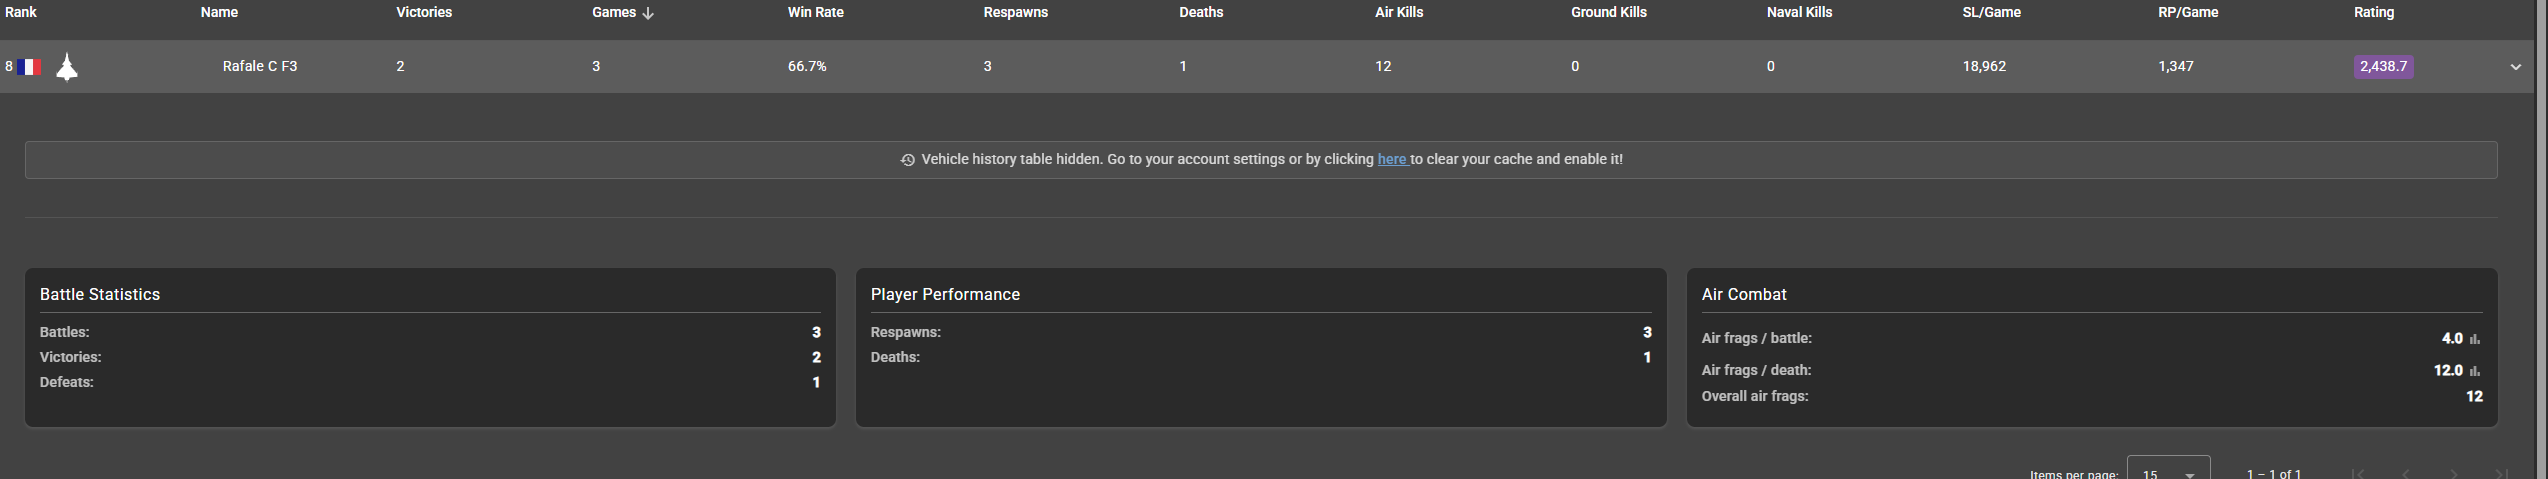Go to the first page of results

click(x=2358, y=473)
